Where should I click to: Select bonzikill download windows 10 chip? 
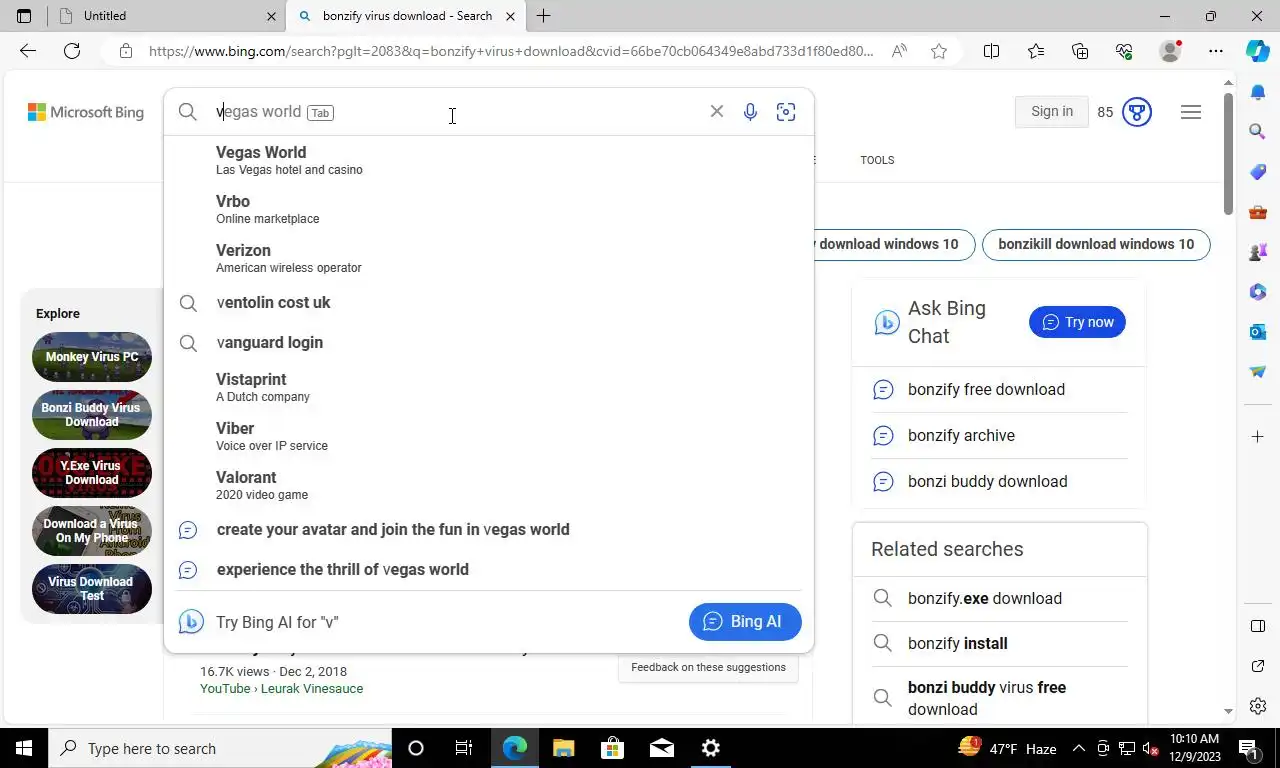click(x=1096, y=244)
